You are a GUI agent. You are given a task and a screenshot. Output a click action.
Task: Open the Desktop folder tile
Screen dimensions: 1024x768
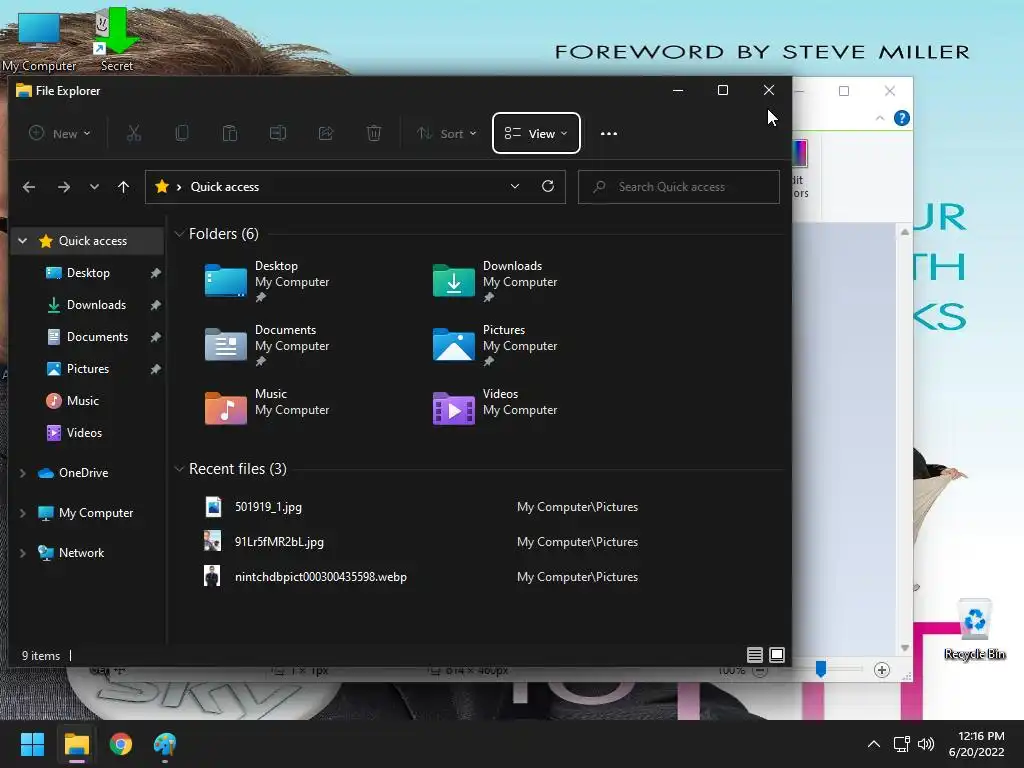tap(267, 281)
